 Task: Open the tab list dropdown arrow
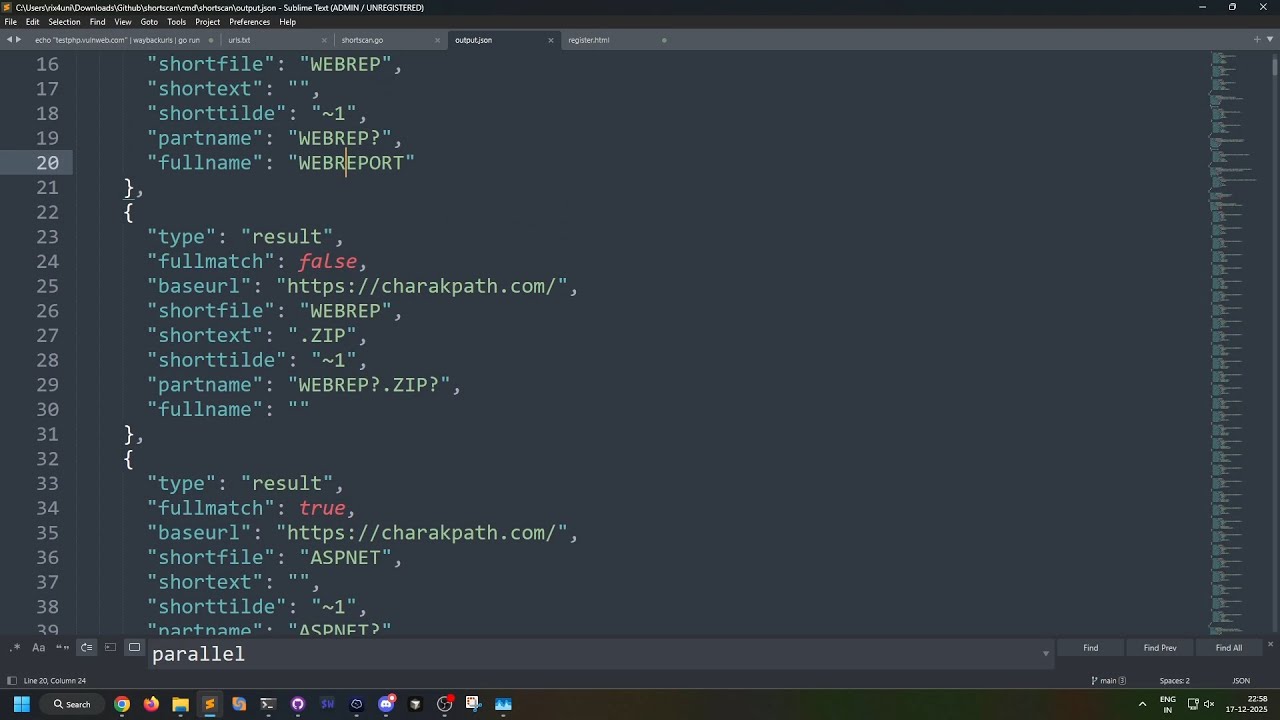click(1270, 40)
